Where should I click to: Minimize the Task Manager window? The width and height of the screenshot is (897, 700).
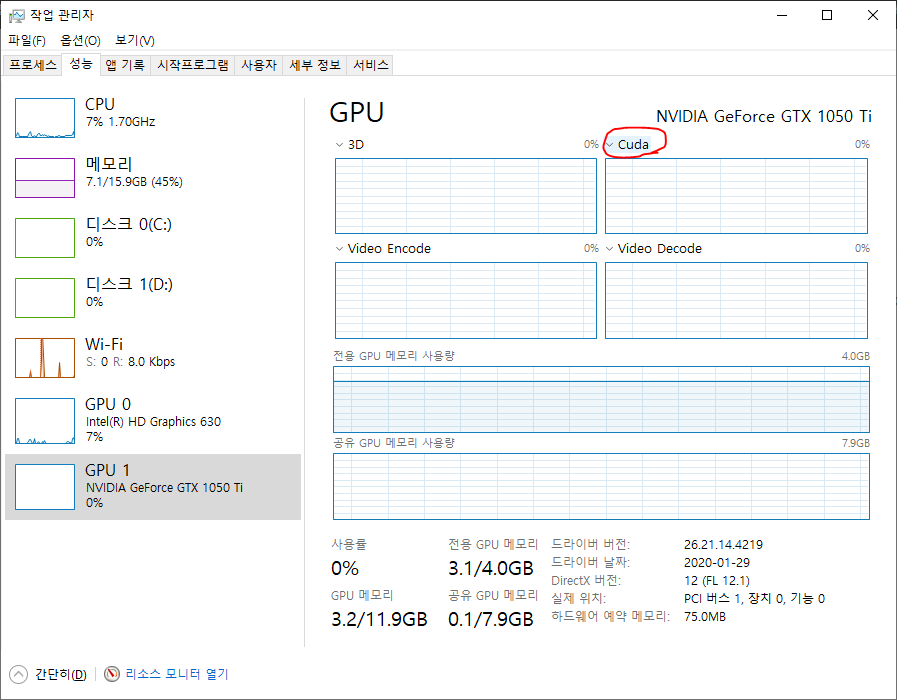[783, 15]
